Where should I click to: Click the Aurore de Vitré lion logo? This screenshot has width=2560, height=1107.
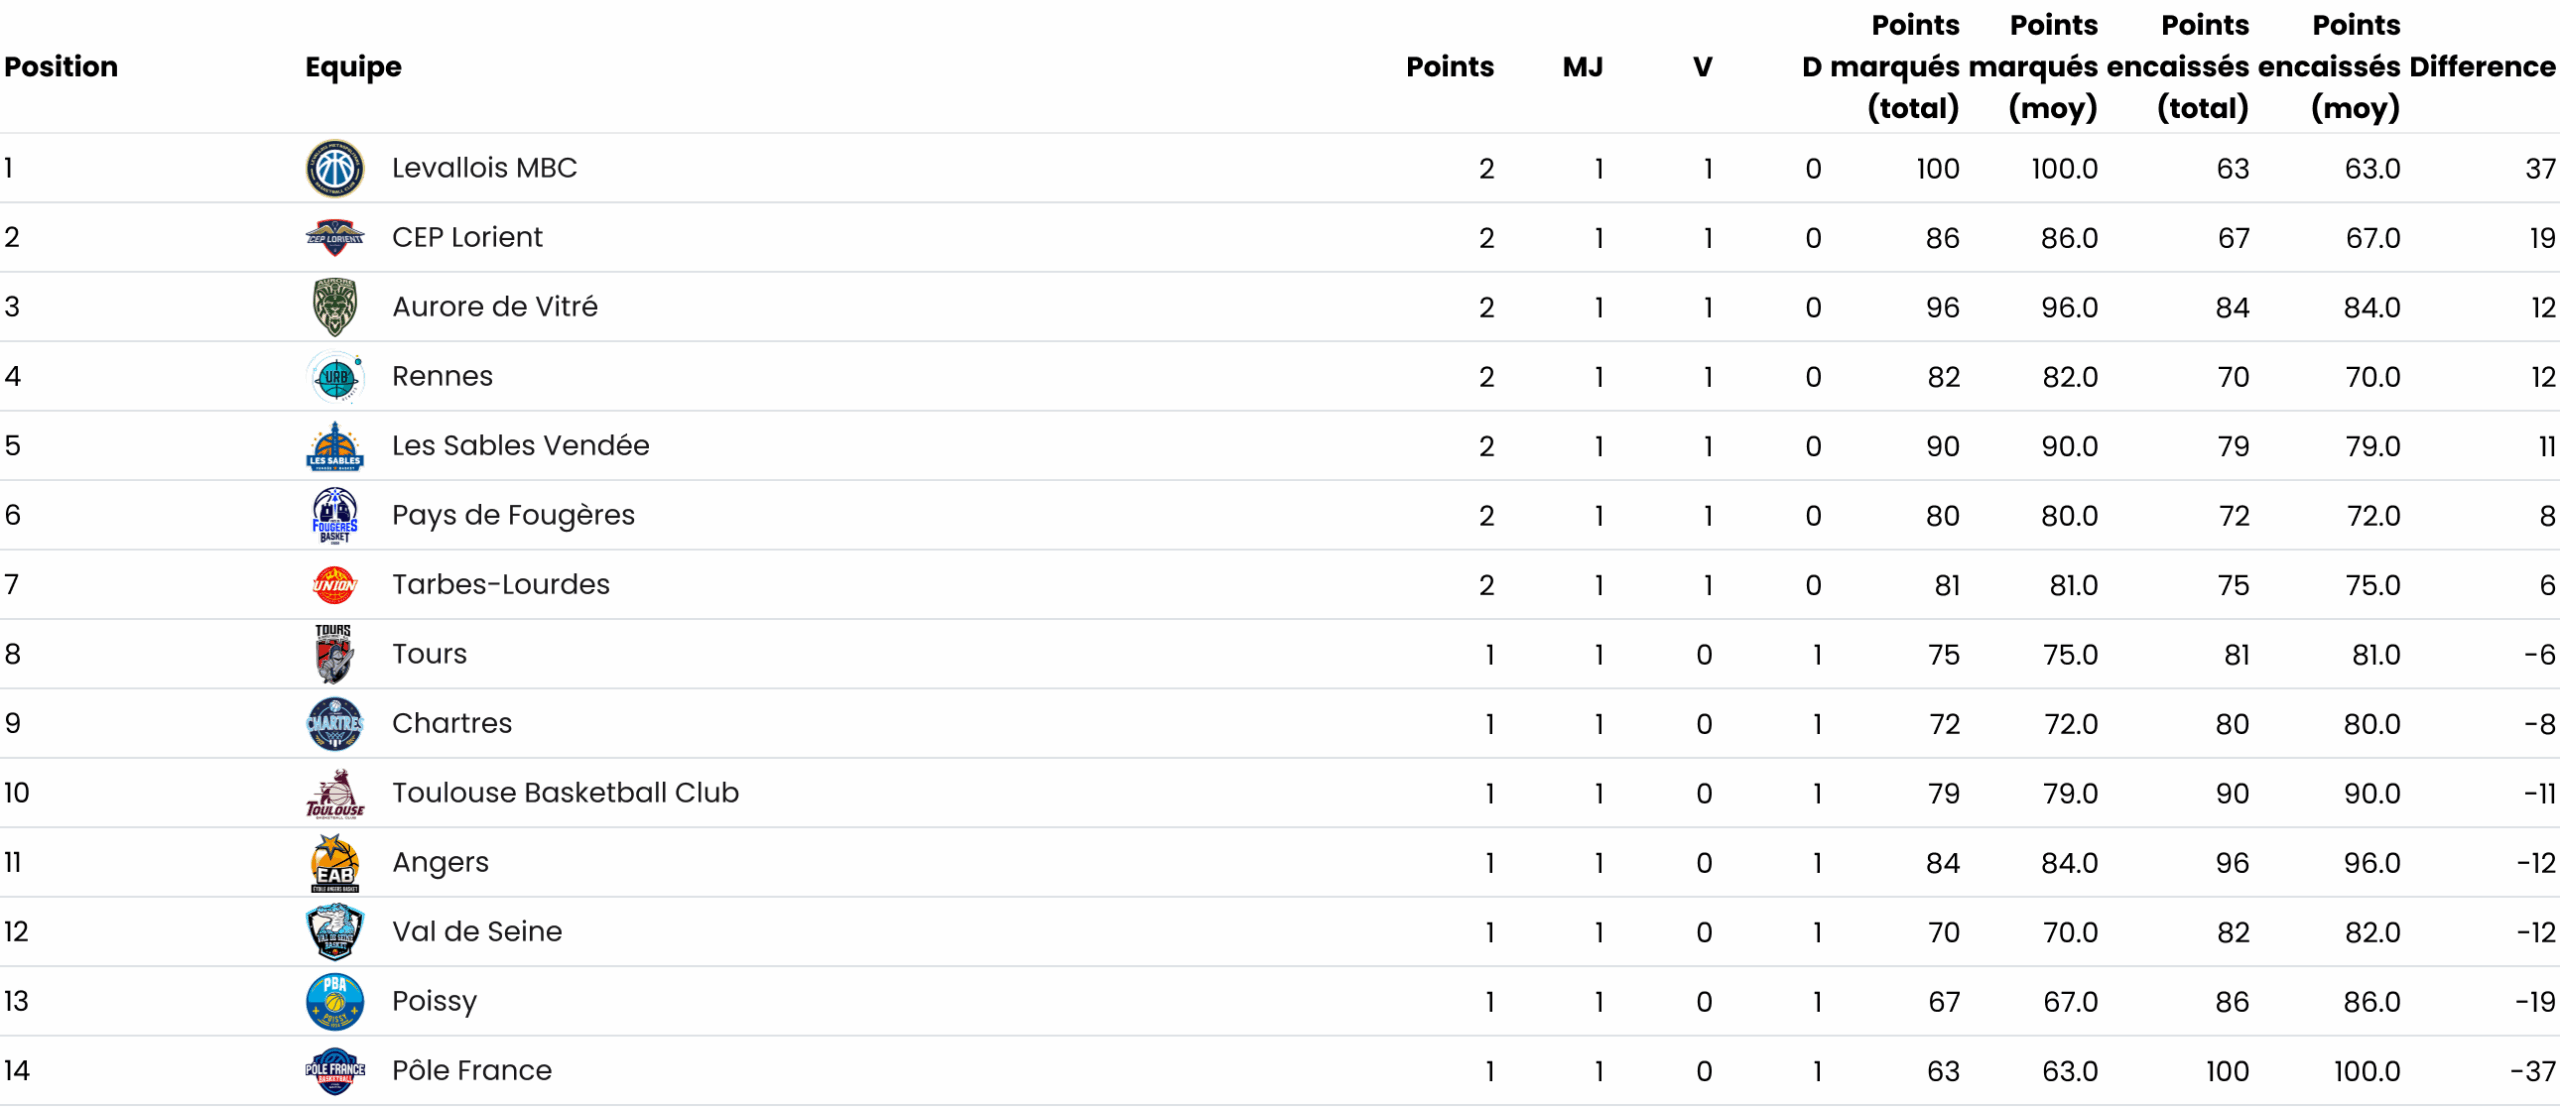click(x=334, y=307)
